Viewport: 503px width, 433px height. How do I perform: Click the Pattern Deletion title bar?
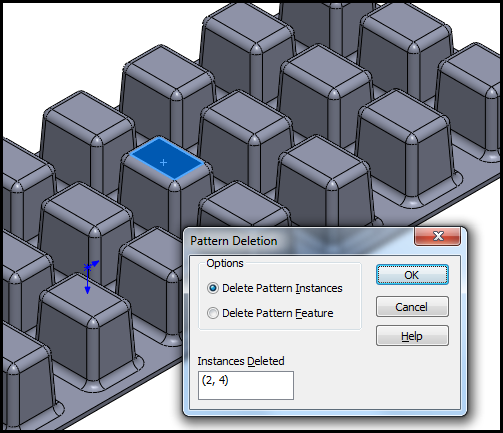point(300,241)
